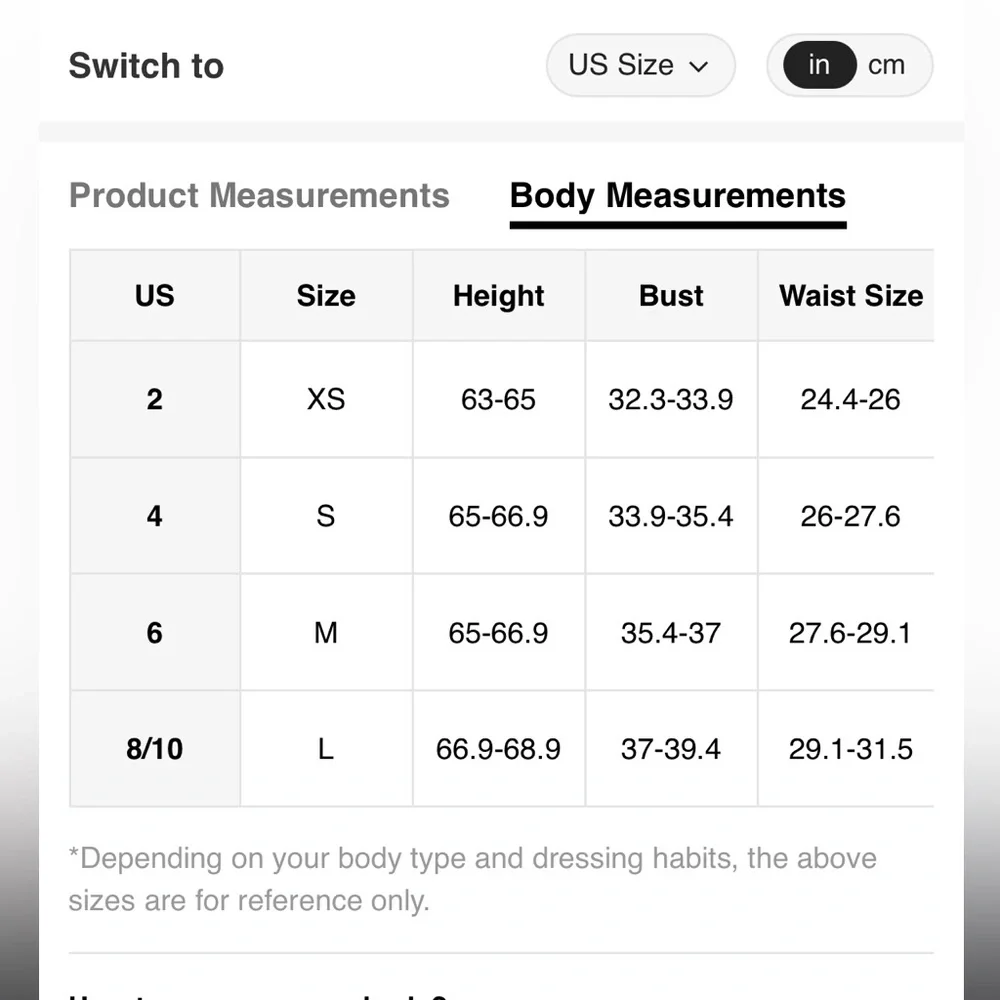The width and height of the screenshot is (1000, 1000).
Task: Click the Bust column header
Action: pos(671,296)
